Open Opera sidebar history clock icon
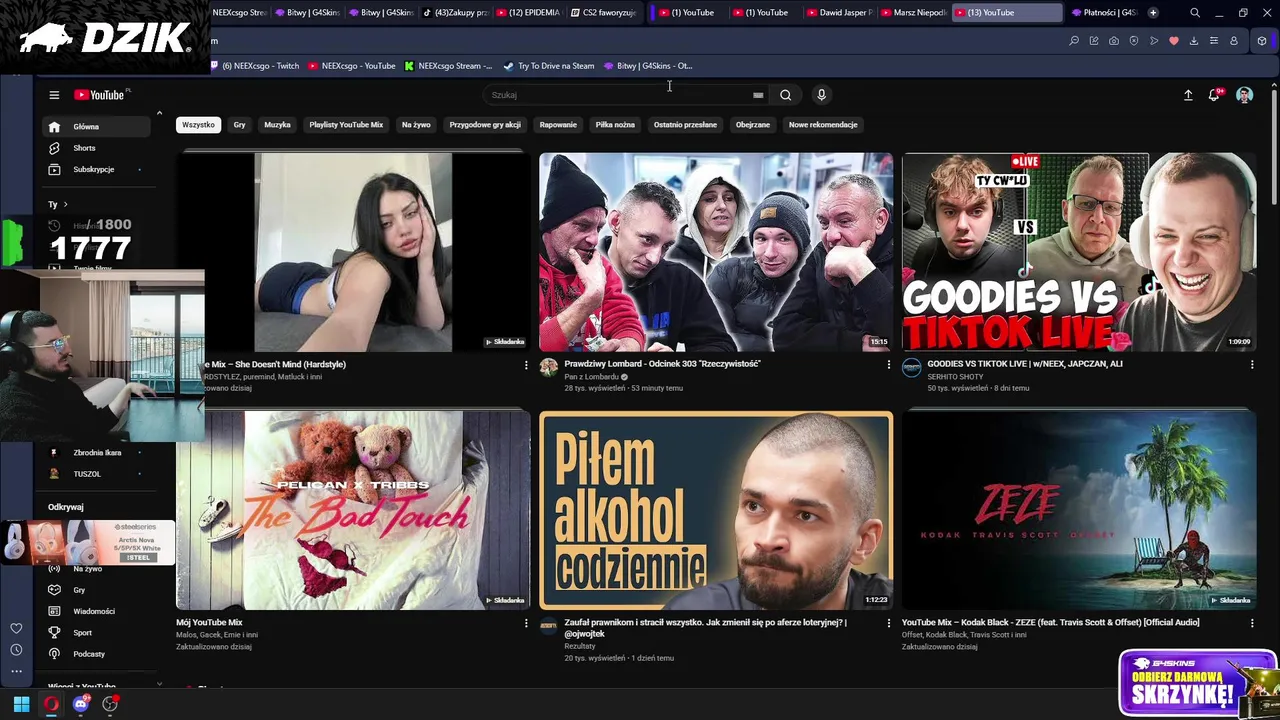The height and width of the screenshot is (720, 1280). (x=16, y=650)
